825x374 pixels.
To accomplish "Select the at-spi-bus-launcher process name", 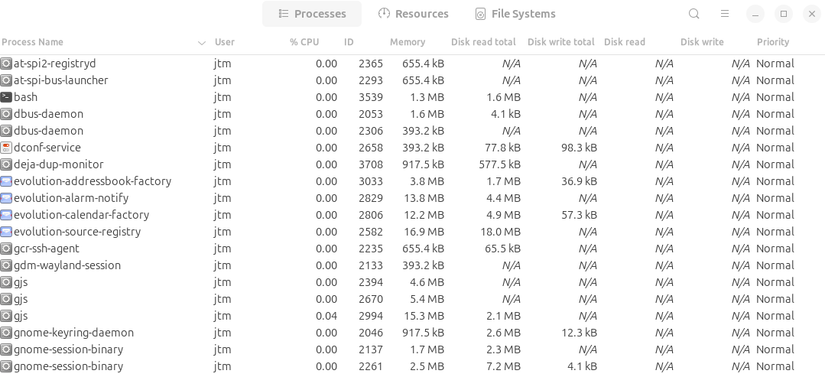I will point(61,80).
